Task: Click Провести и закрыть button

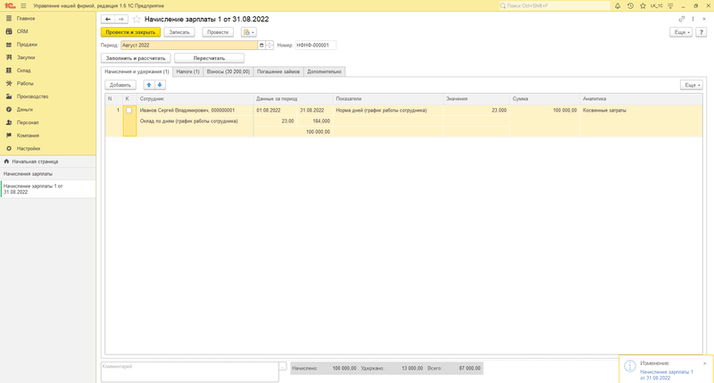Action: click(x=130, y=32)
